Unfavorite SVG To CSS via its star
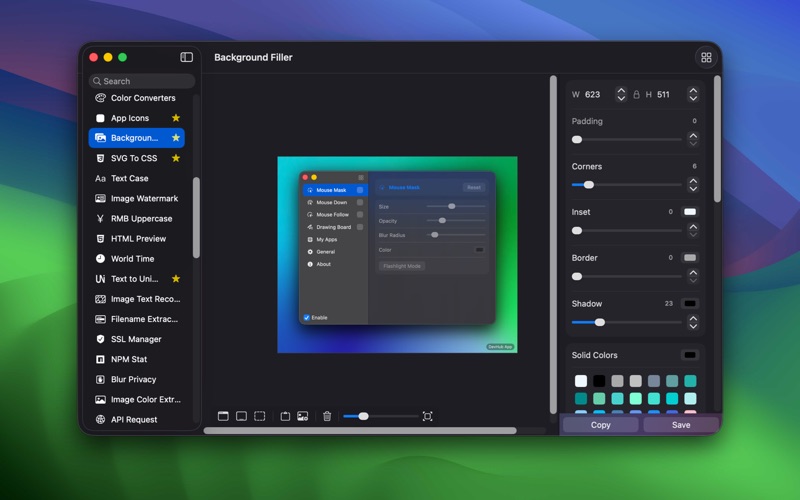The height and width of the screenshot is (500, 800). pos(176,158)
